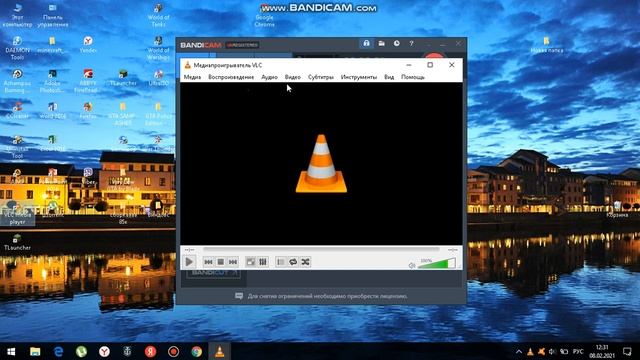
Task: Select Ashampoo Burning desktop icon
Action: [17, 81]
